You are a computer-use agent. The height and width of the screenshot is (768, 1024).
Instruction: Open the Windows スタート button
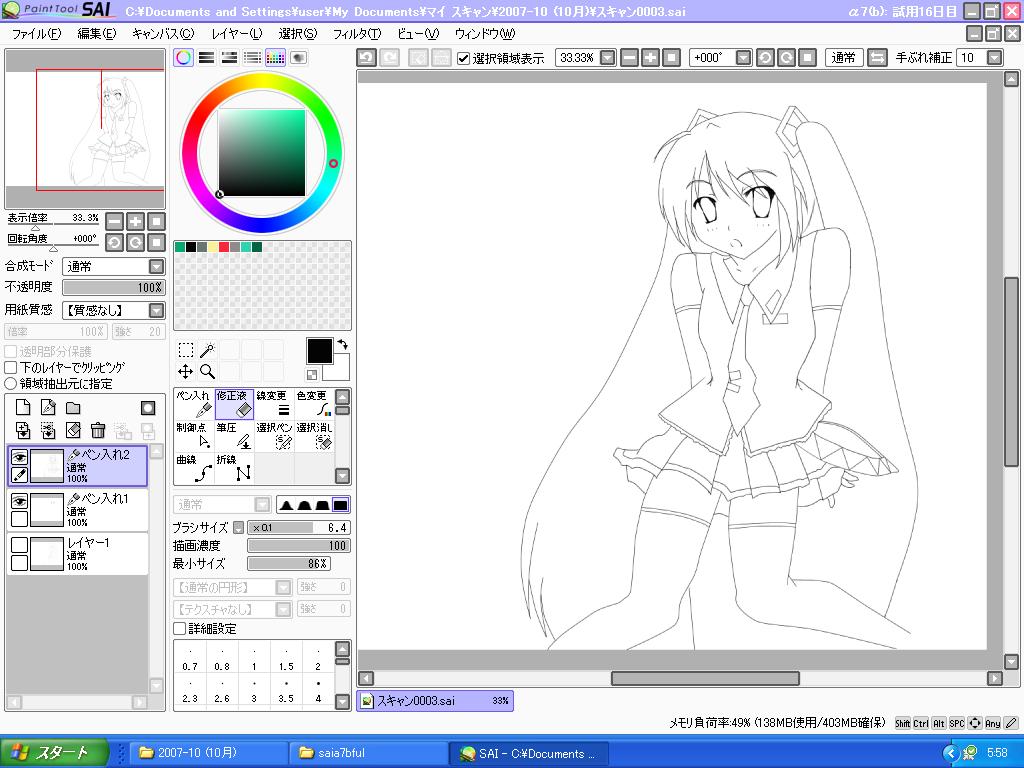[x=54, y=753]
